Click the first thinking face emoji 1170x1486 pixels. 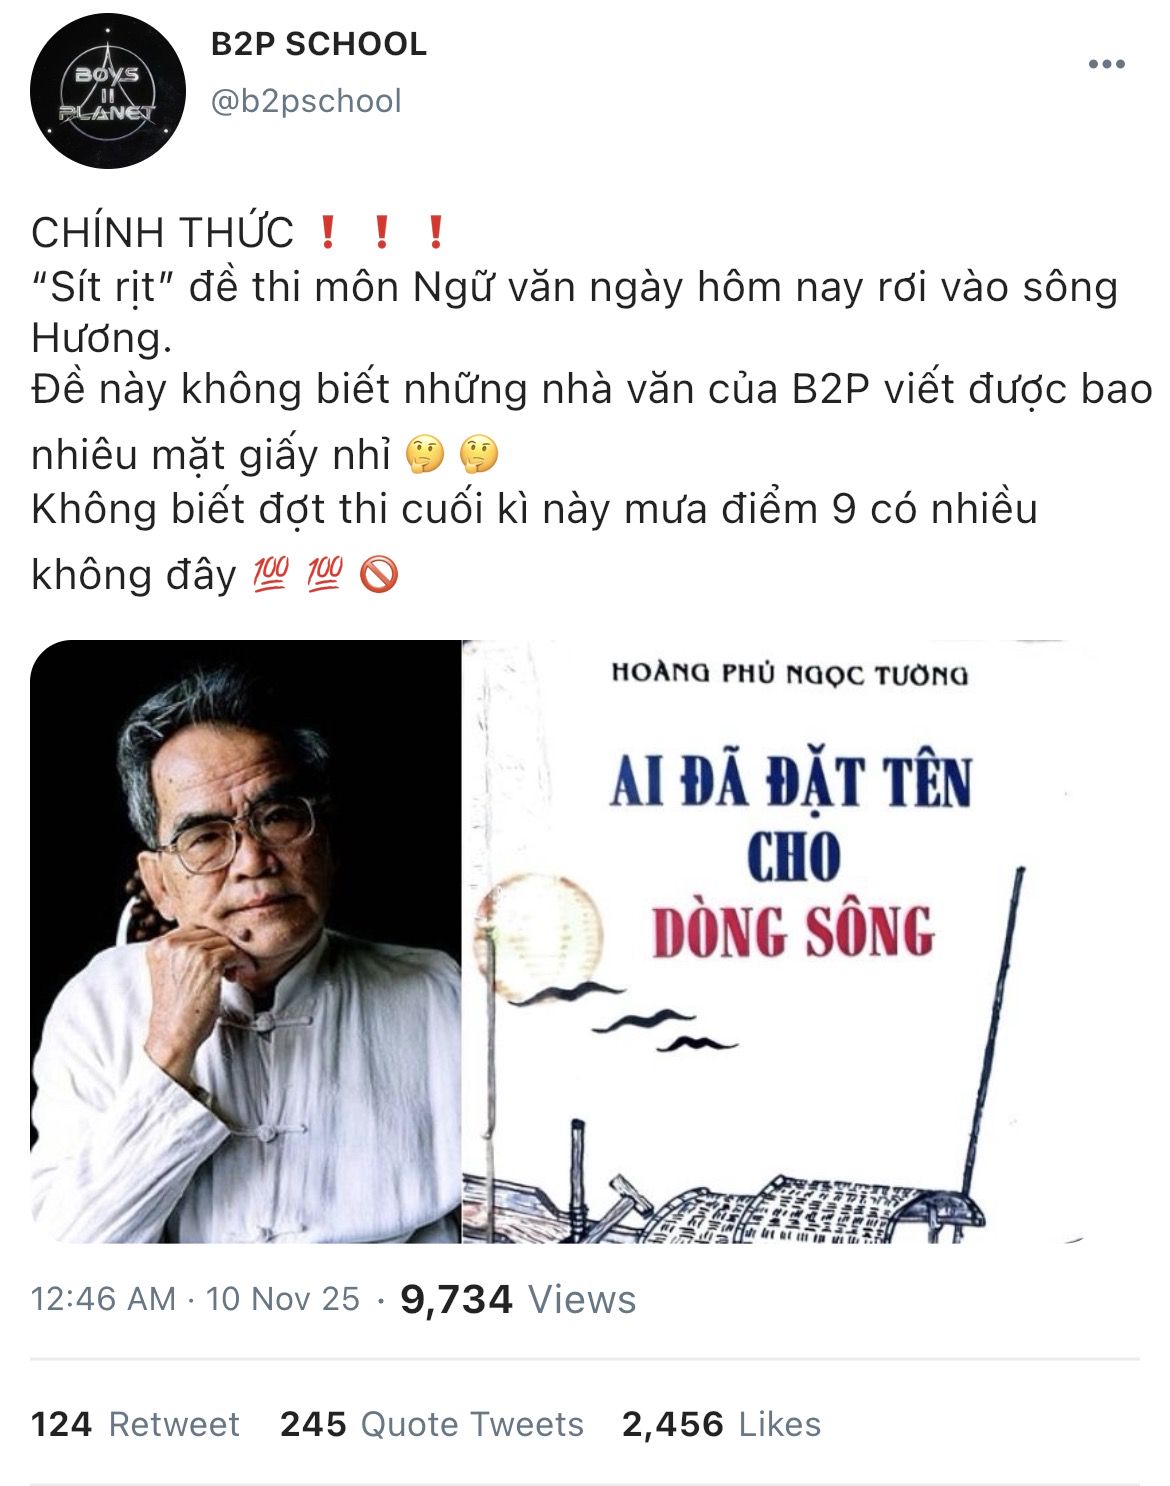(425, 455)
